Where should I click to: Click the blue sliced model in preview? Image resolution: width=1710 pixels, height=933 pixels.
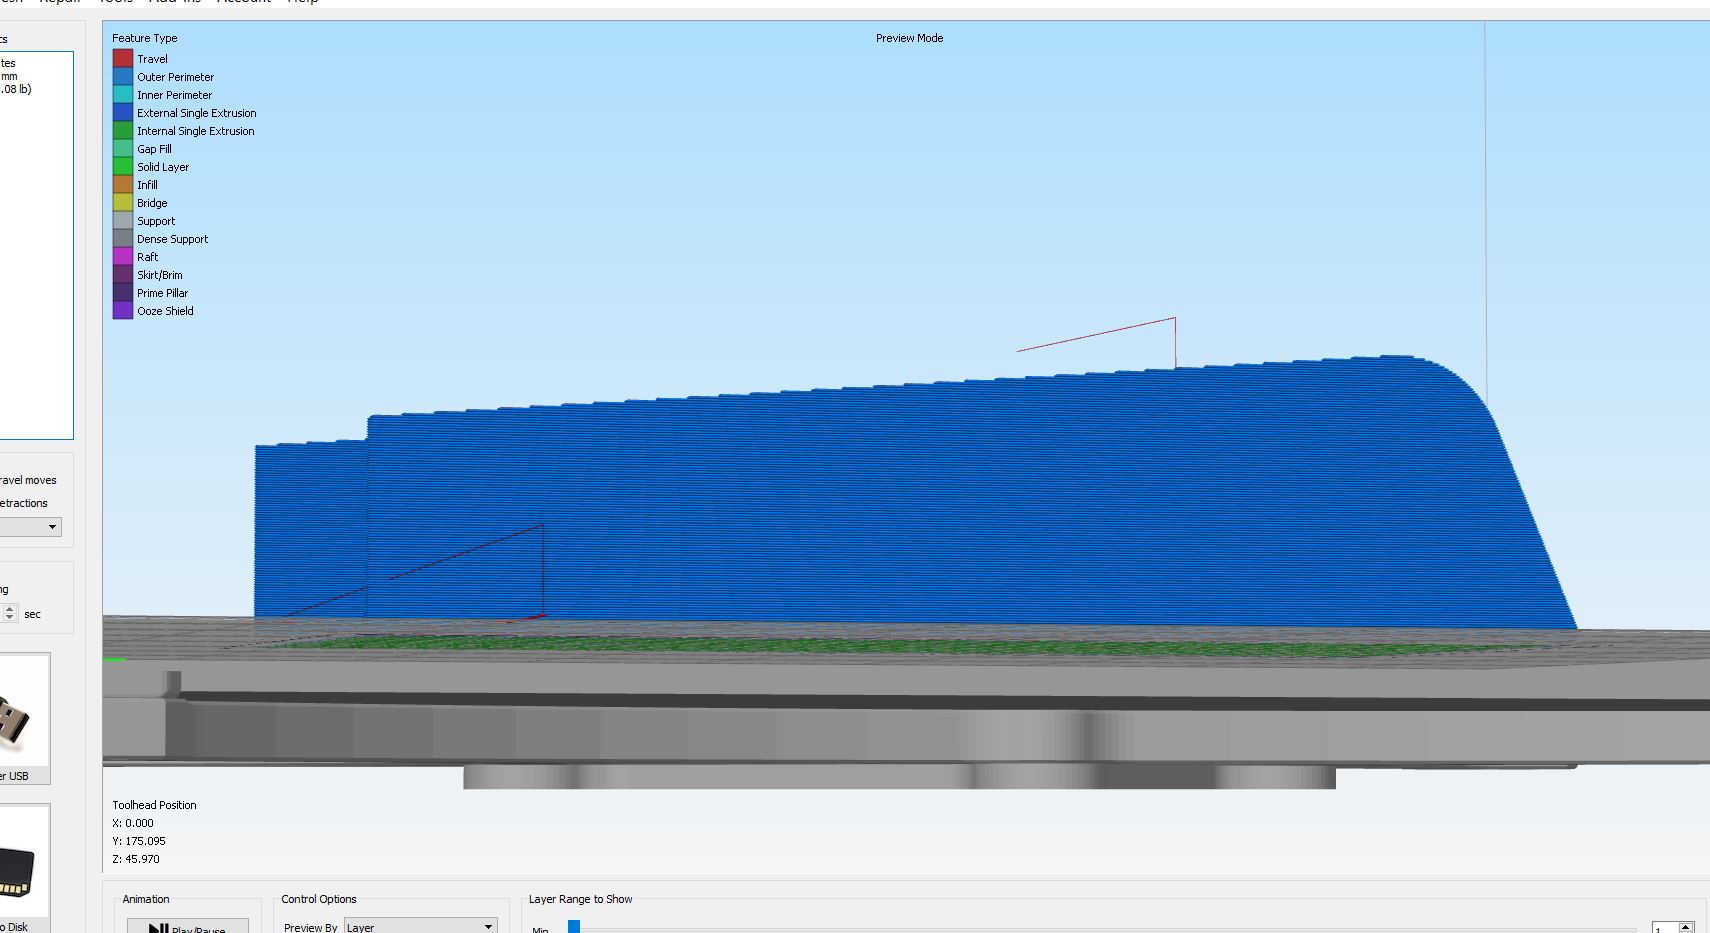[900, 500]
